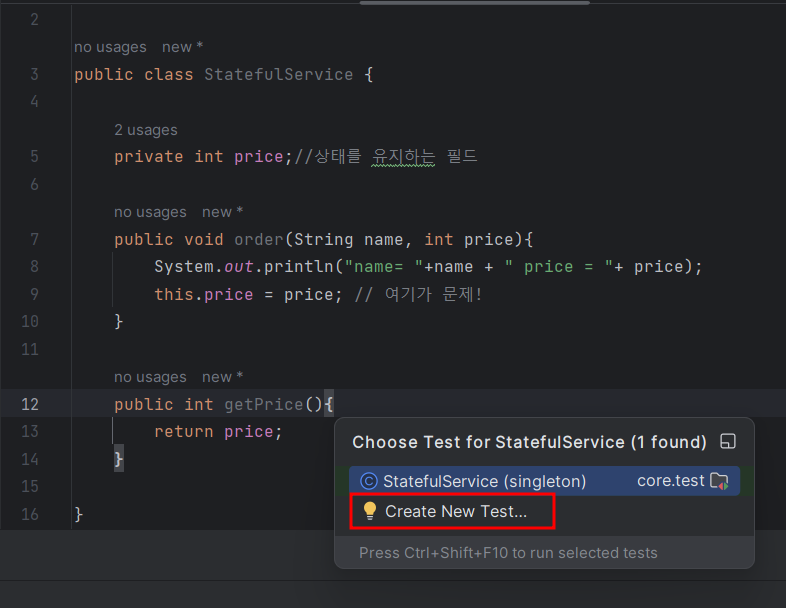Click the core.test module label
786x608 pixels.
(670, 481)
